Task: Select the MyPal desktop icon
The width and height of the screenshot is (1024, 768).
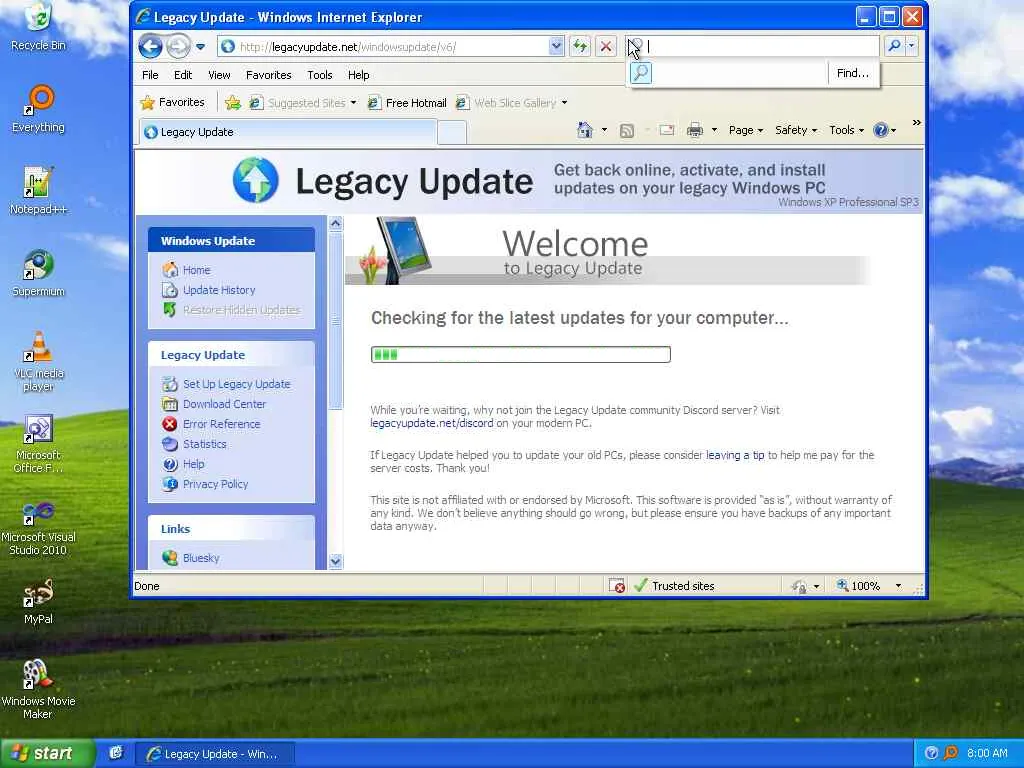Action: pyautogui.click(x=39, y=601)
